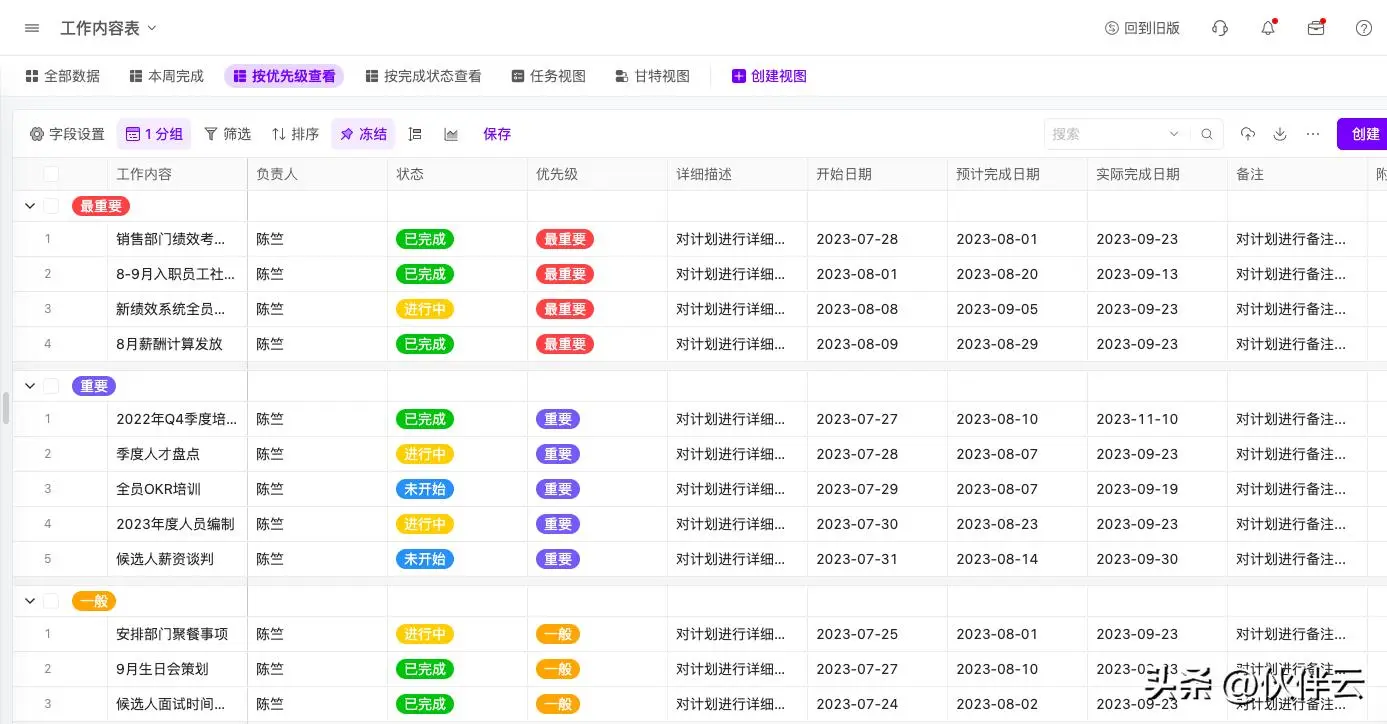The image size is (1387, 724).
Task: Click the 实际完成日期 column header
Action: (1157, 174)
